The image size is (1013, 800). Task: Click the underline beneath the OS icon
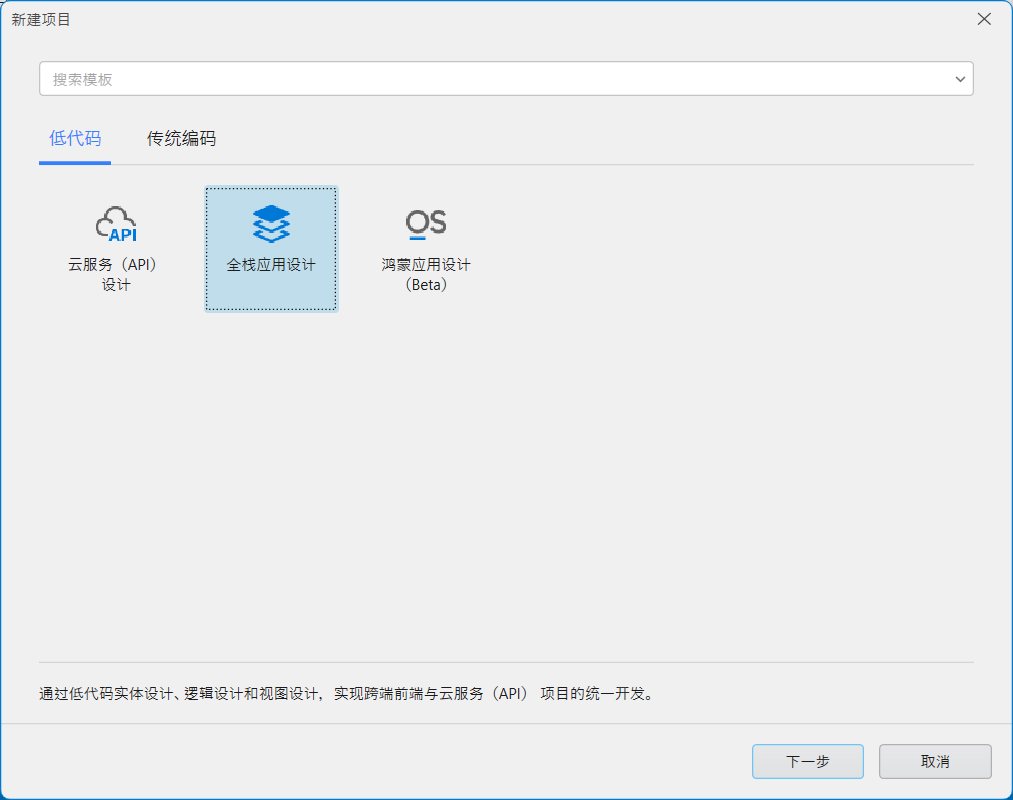417,238
